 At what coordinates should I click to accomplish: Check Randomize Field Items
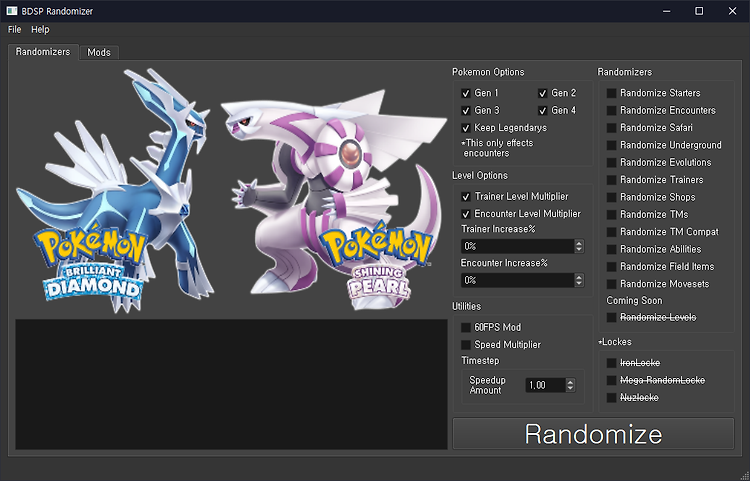pos(611,267)
